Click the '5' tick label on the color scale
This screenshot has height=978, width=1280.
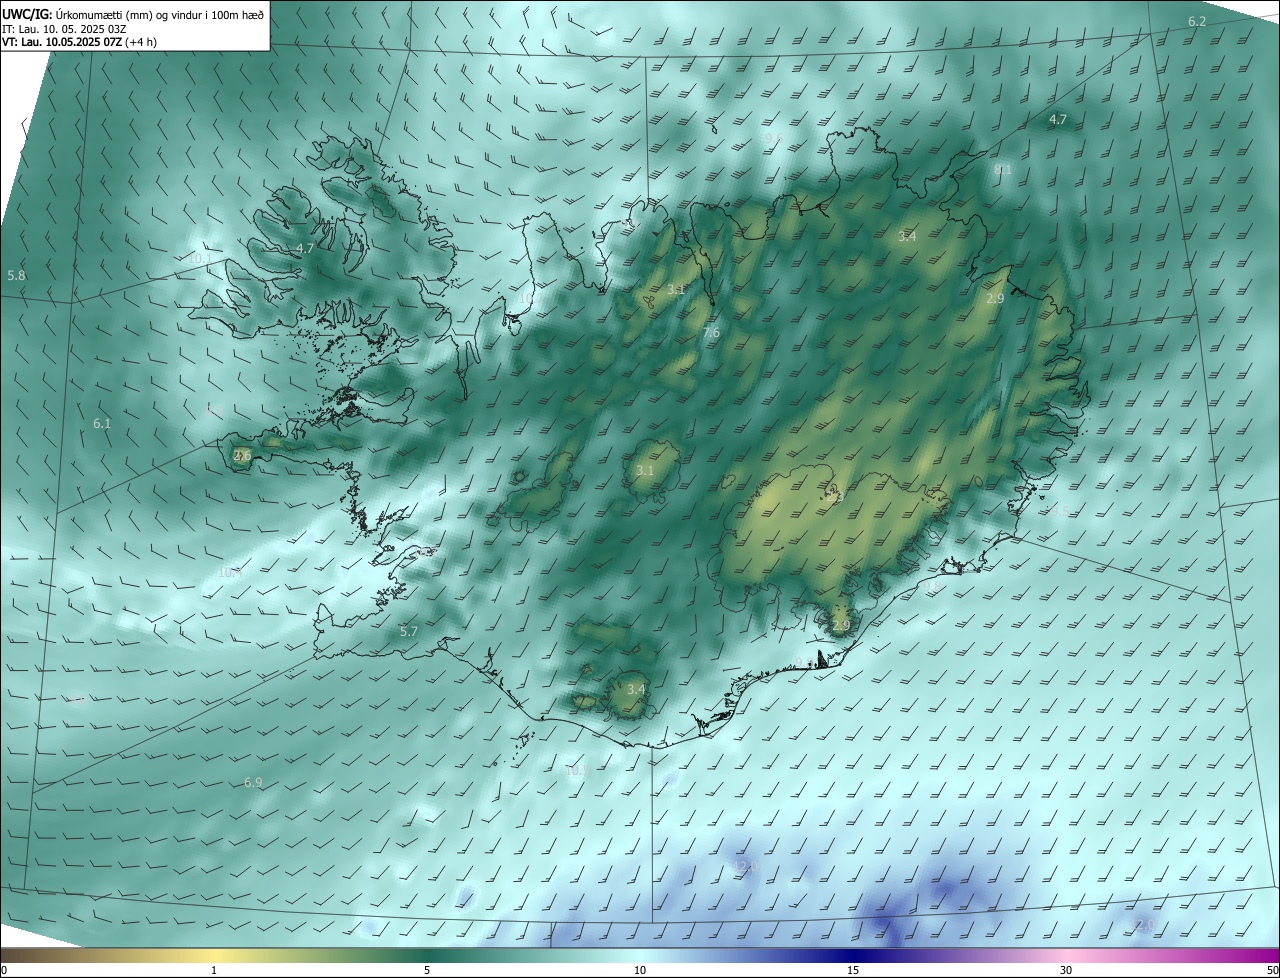427,970
